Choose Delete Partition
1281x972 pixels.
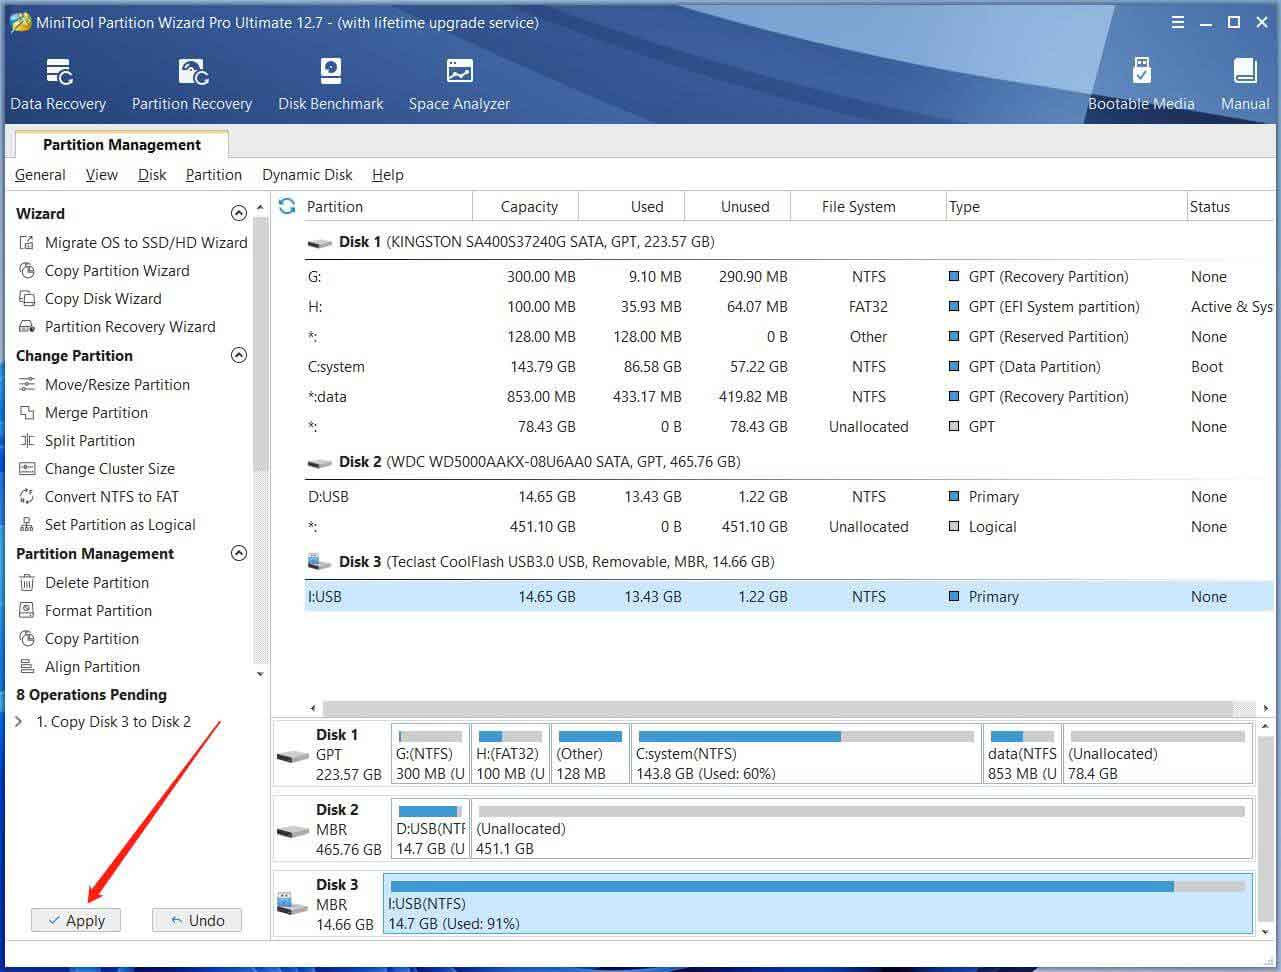[84, 582]
